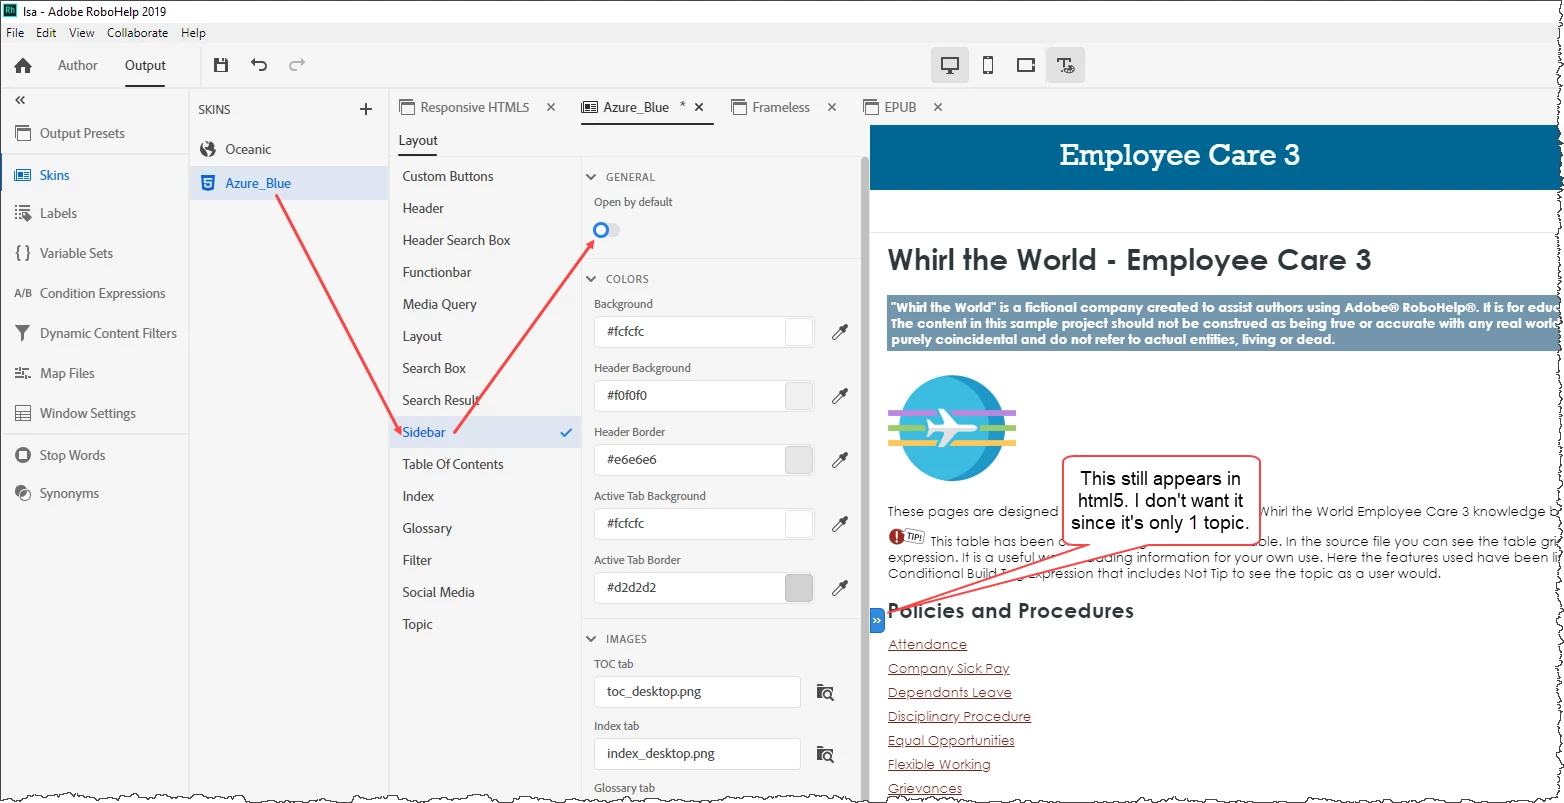
Task: Open the File menu
Action: (x=15, y=33)
